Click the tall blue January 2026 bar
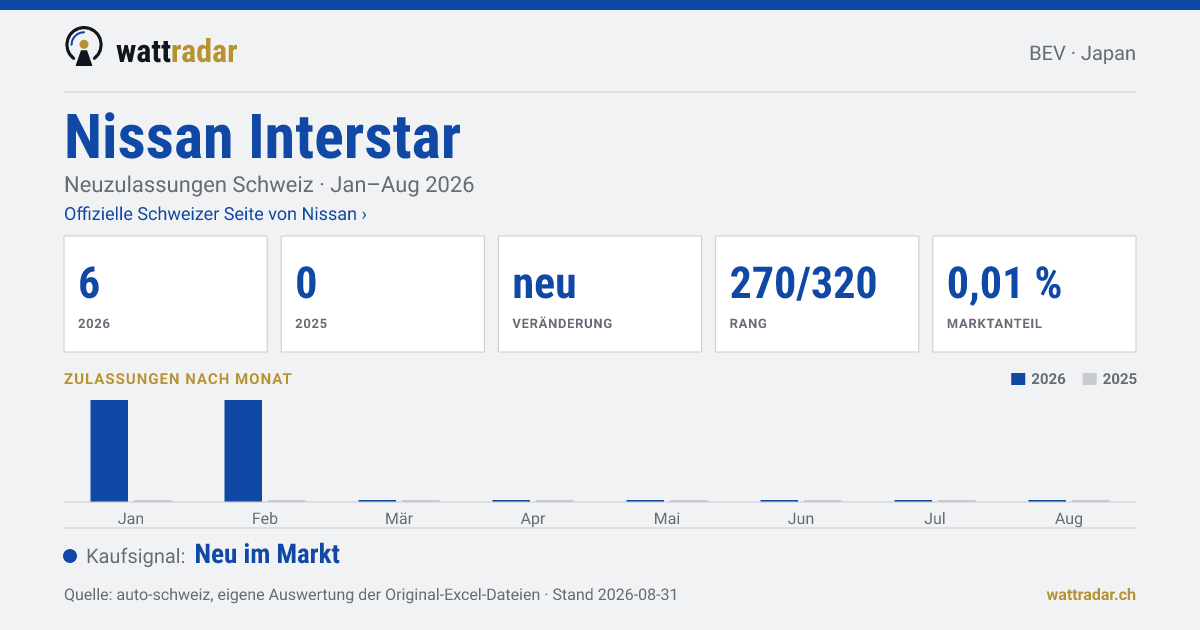Viewport: 1200px width, 630px height. [x=109, y=450]
